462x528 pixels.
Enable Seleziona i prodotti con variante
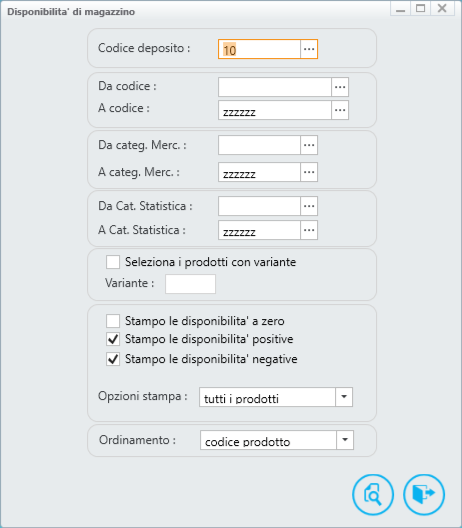coord(113,262)
